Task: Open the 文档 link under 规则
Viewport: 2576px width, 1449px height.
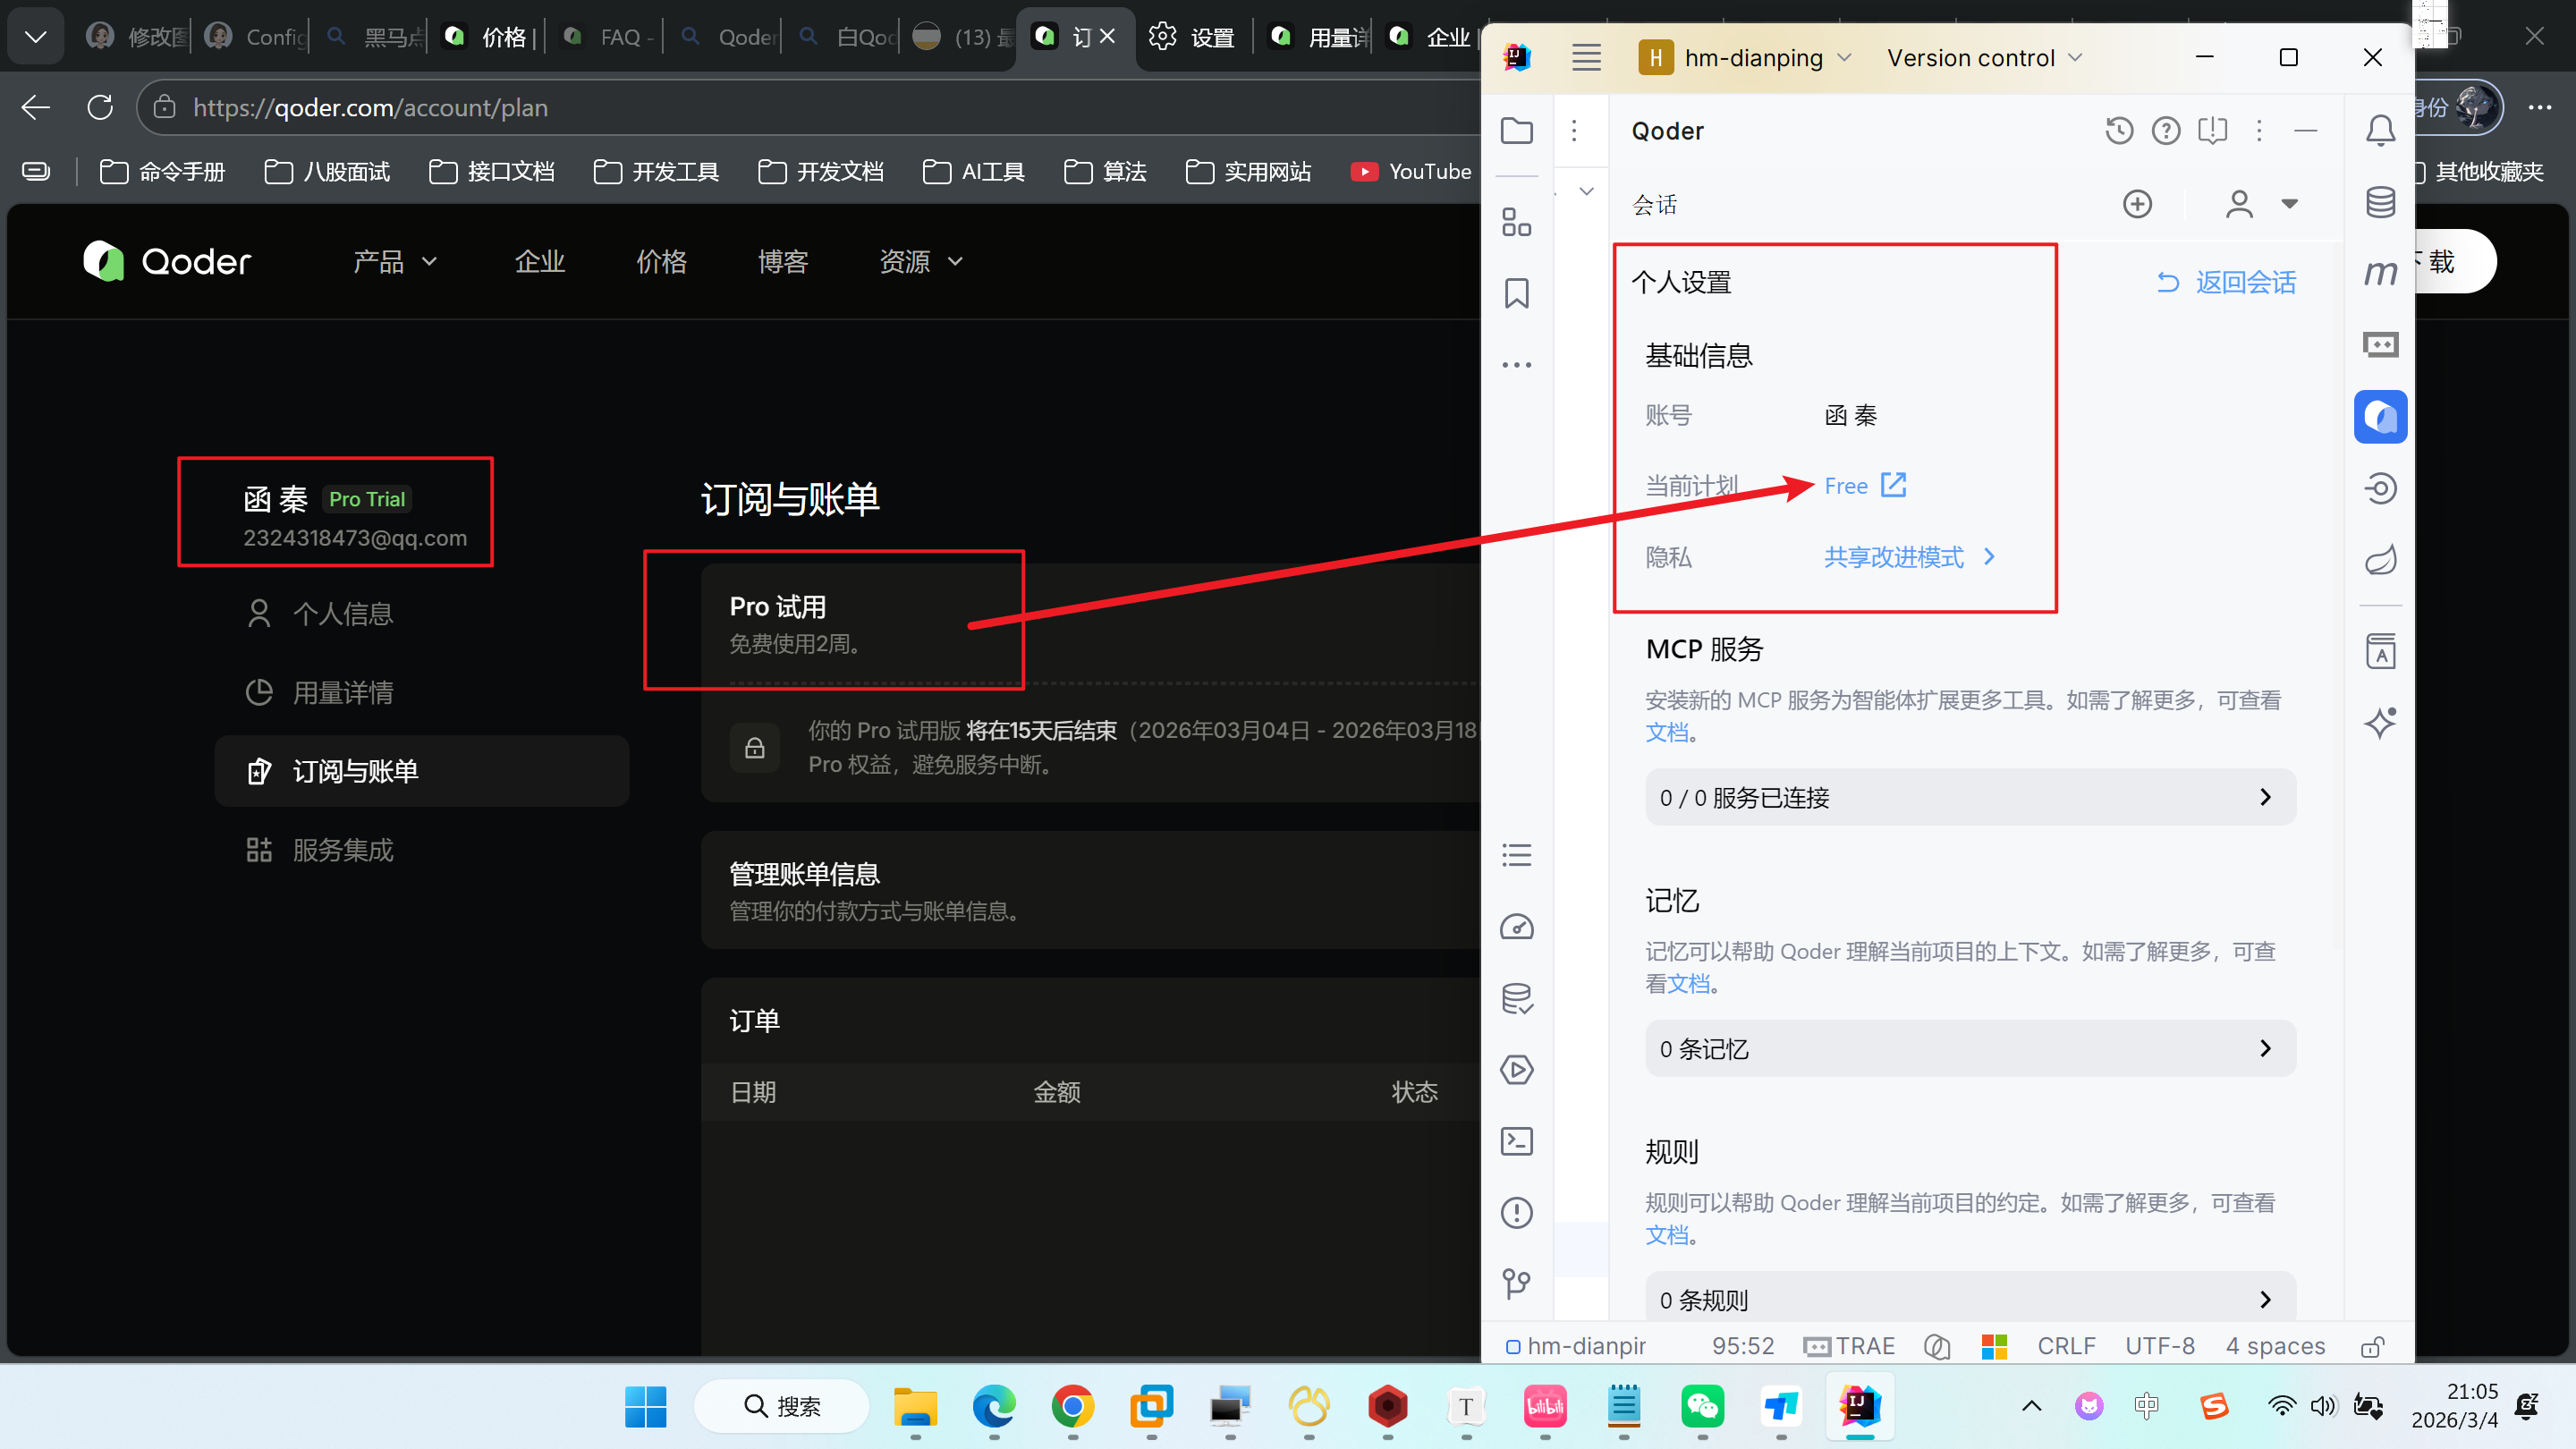Action: point(1667,1235)
